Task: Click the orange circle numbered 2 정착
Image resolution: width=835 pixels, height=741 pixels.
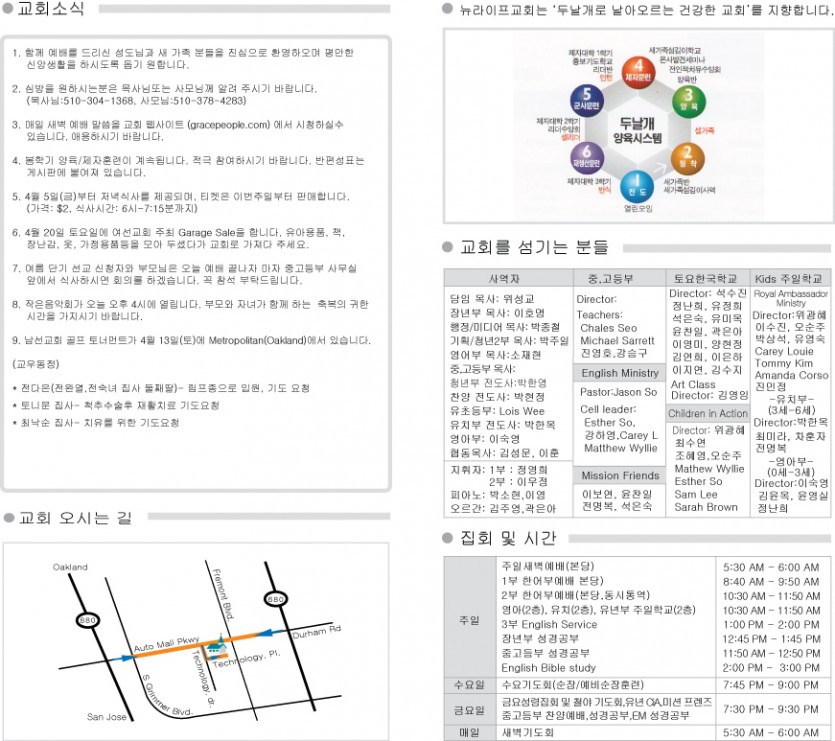Action: 687,158
